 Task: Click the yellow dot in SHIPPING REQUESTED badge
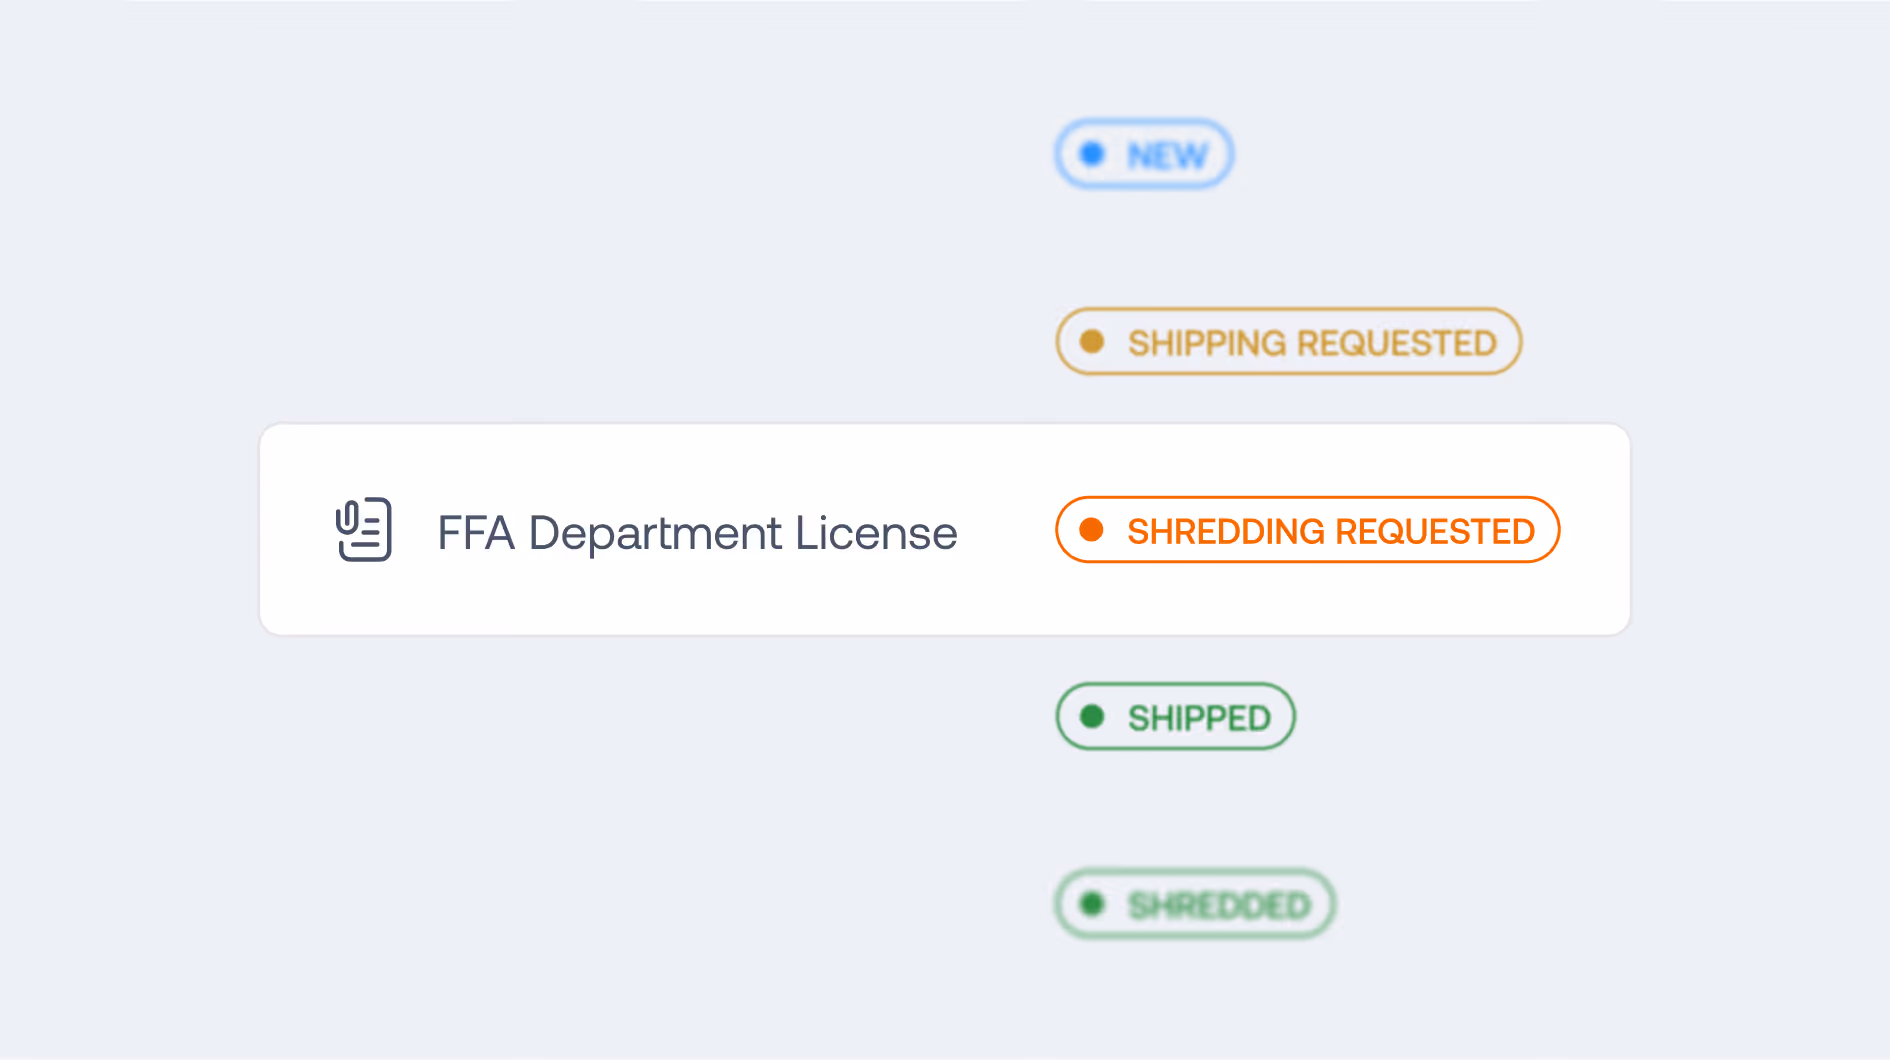point(1092,342)
